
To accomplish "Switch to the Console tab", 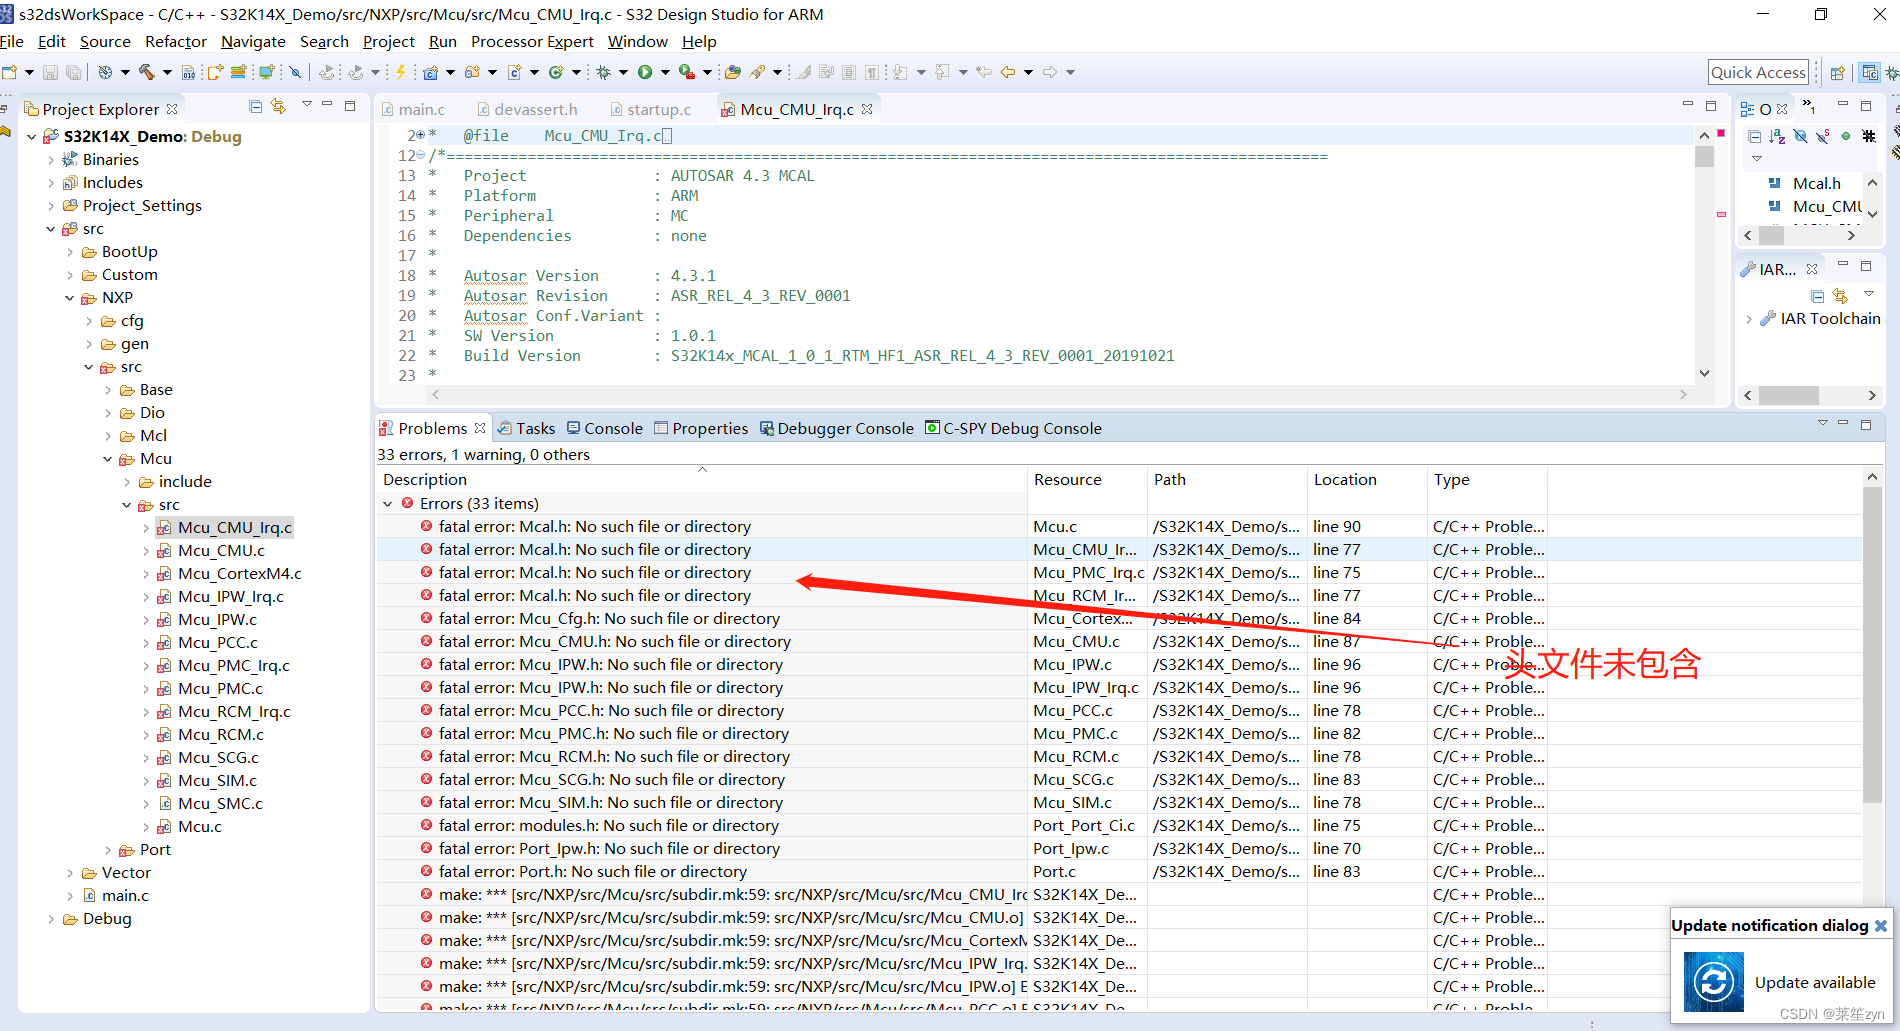I will 605,428.
